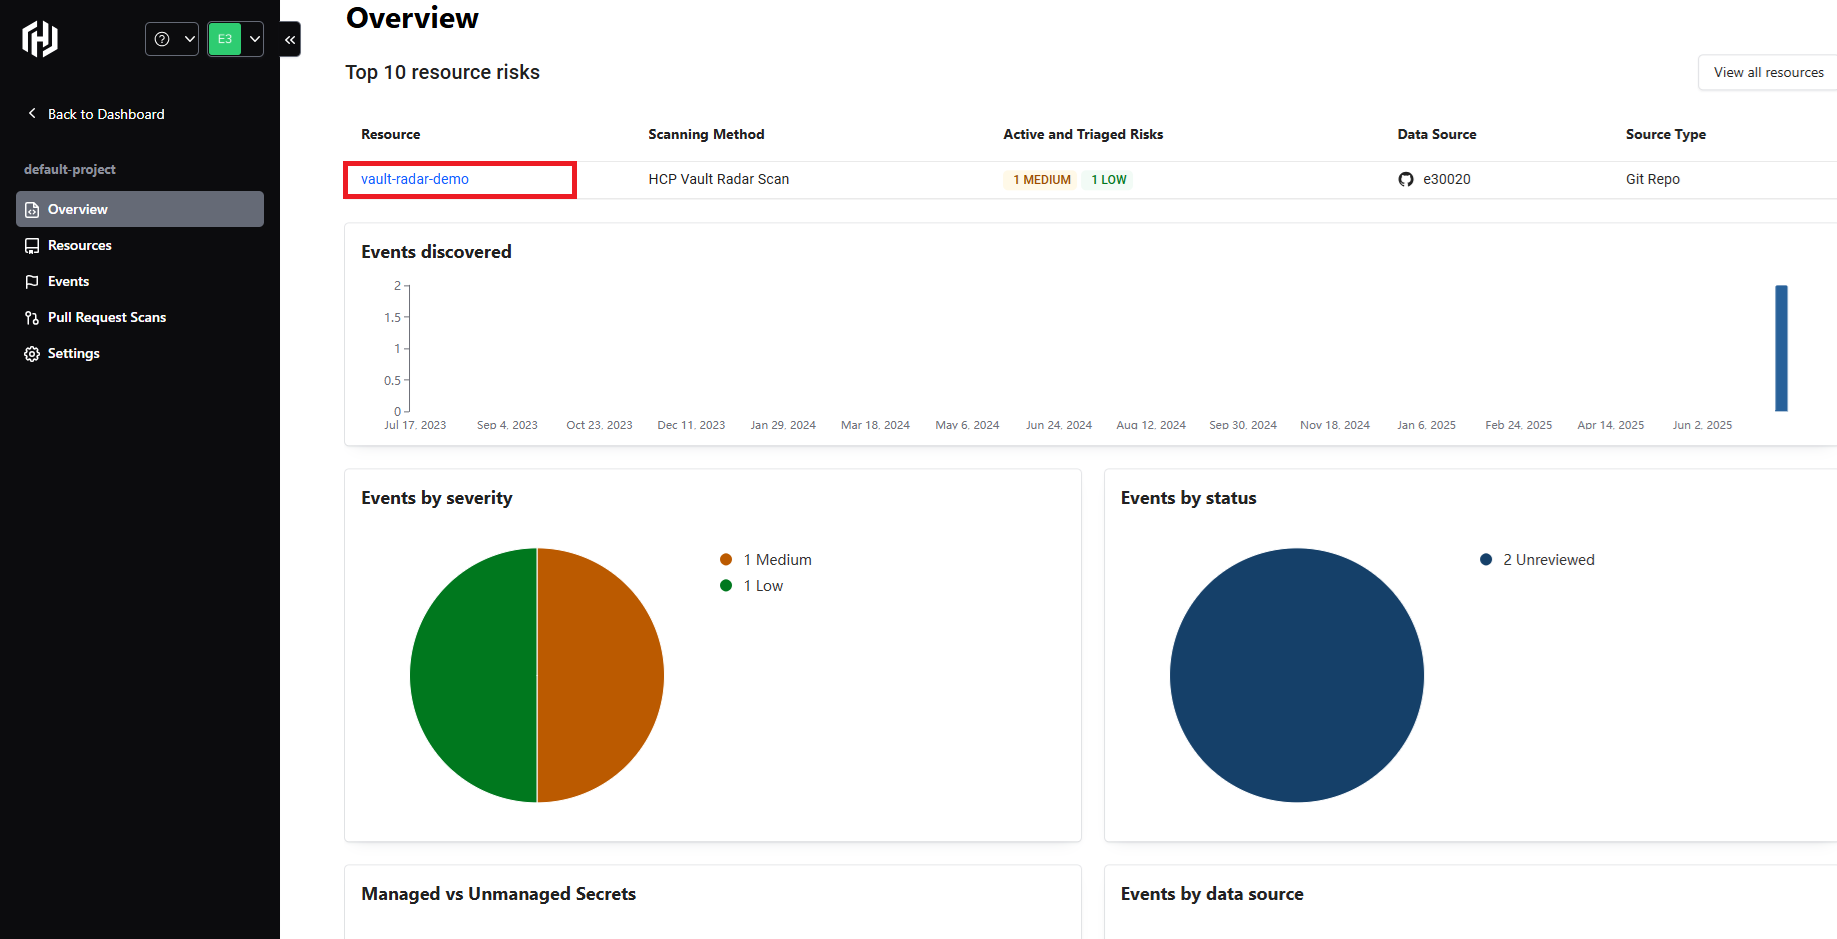Click the e30020 data source text
Screen dimensions: 1837x939
click(1447, 179)
